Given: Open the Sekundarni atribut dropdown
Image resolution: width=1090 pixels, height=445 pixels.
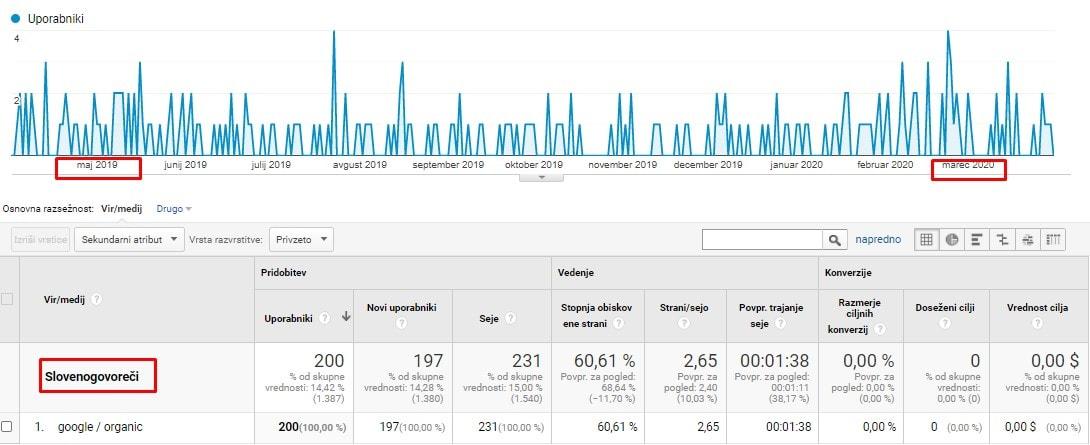Looking at the screenshot, I should point(129,239).
